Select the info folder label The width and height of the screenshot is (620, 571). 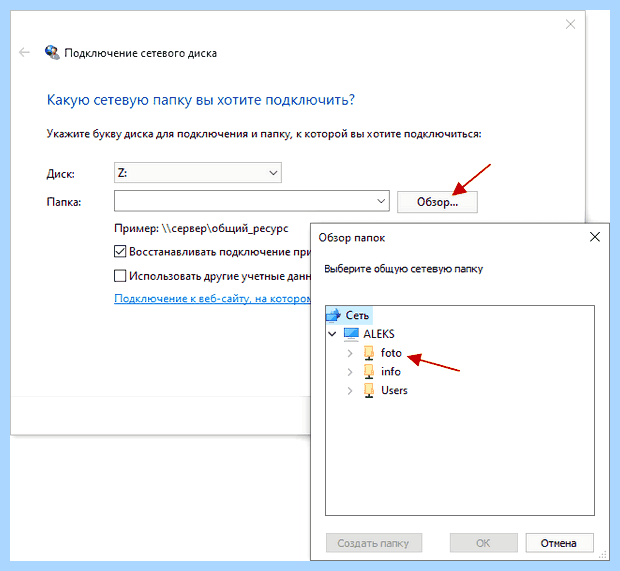[x=391, y=371]
